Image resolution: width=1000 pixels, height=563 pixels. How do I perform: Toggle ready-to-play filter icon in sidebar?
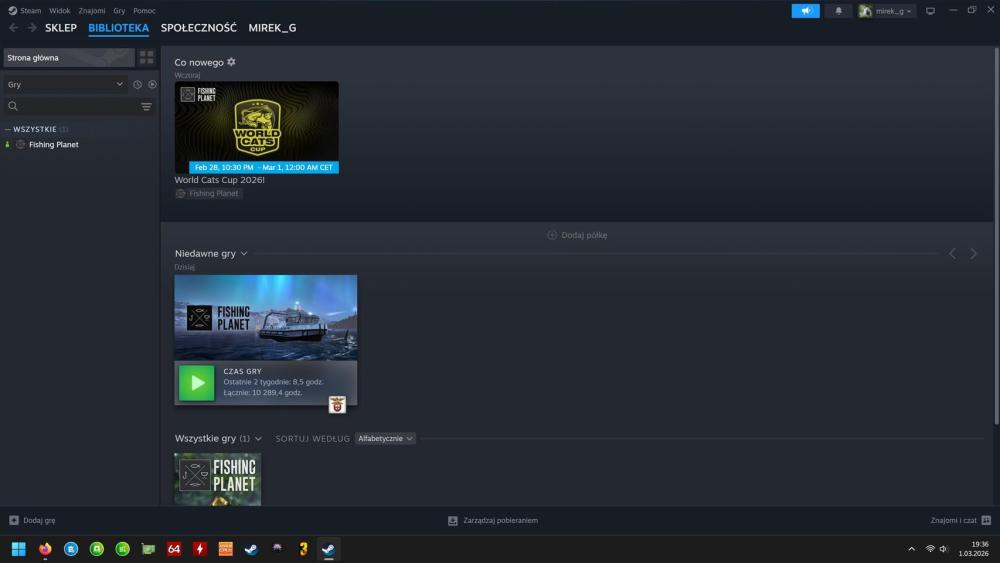[x=152, y=84]
